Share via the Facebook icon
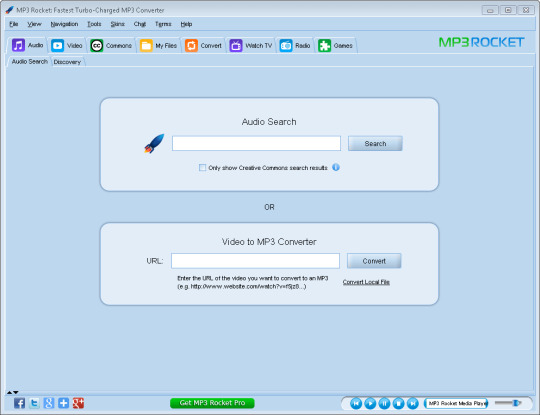This screenshot has height=415, width=540. coord(19,403)
